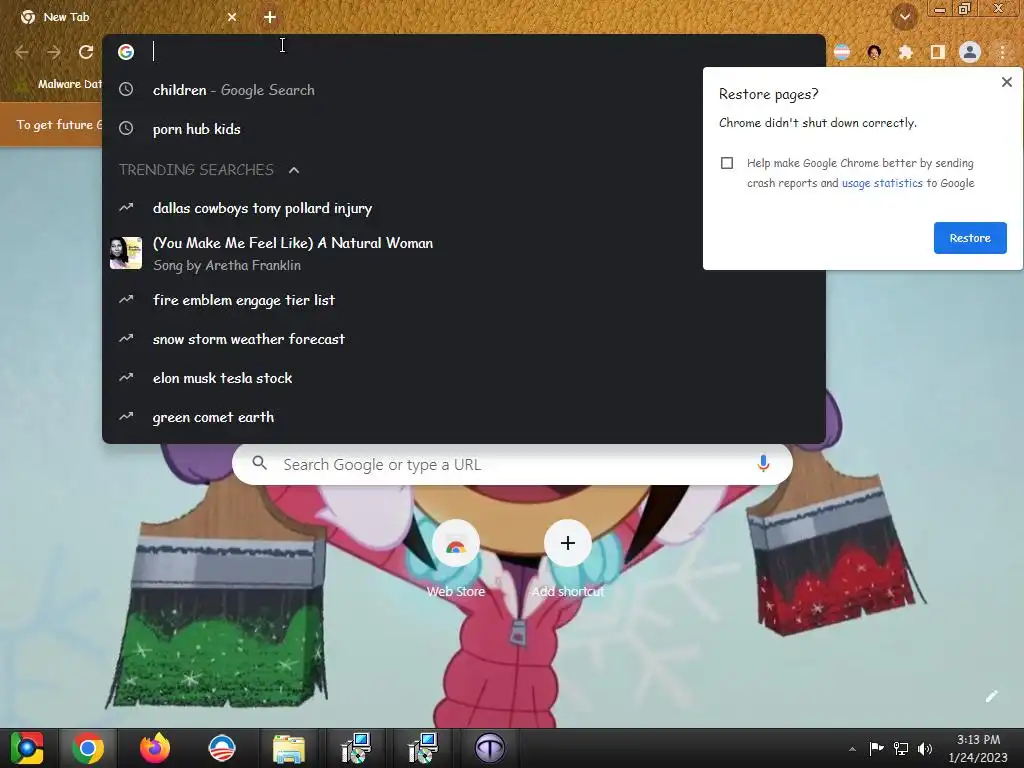Screen dimensions: 1024x768
Task: Click the Start button on taskbar
Action: coord(27,748)
